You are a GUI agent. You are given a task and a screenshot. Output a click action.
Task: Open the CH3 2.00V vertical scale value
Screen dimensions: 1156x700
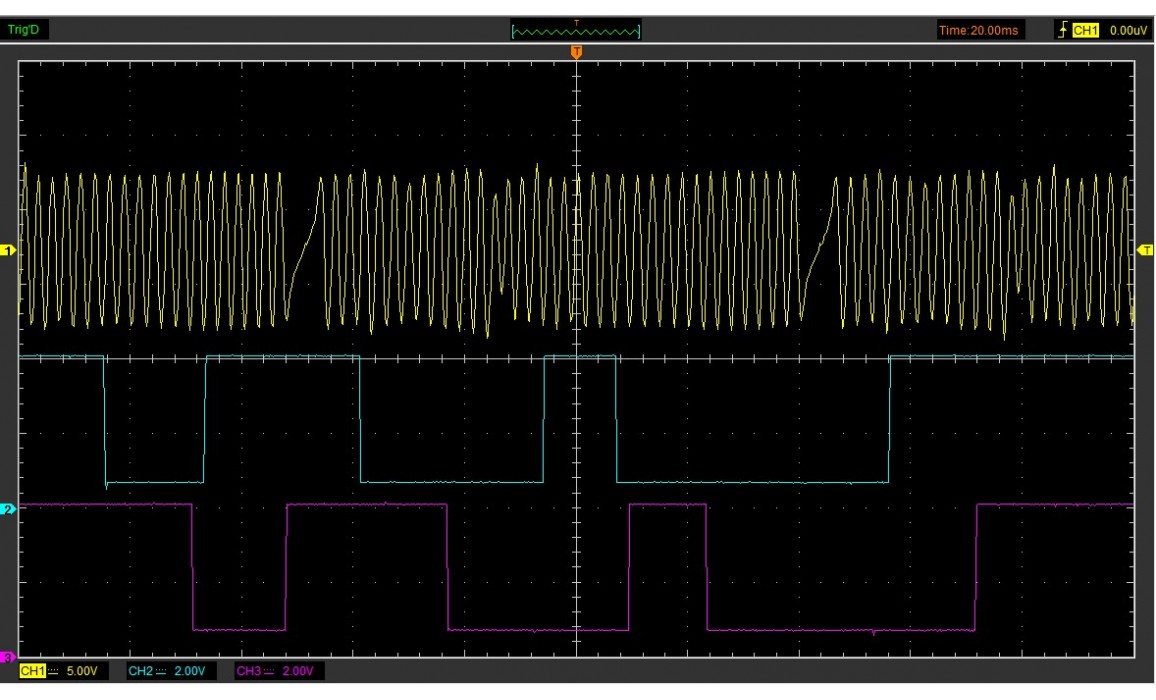point(298,671)
